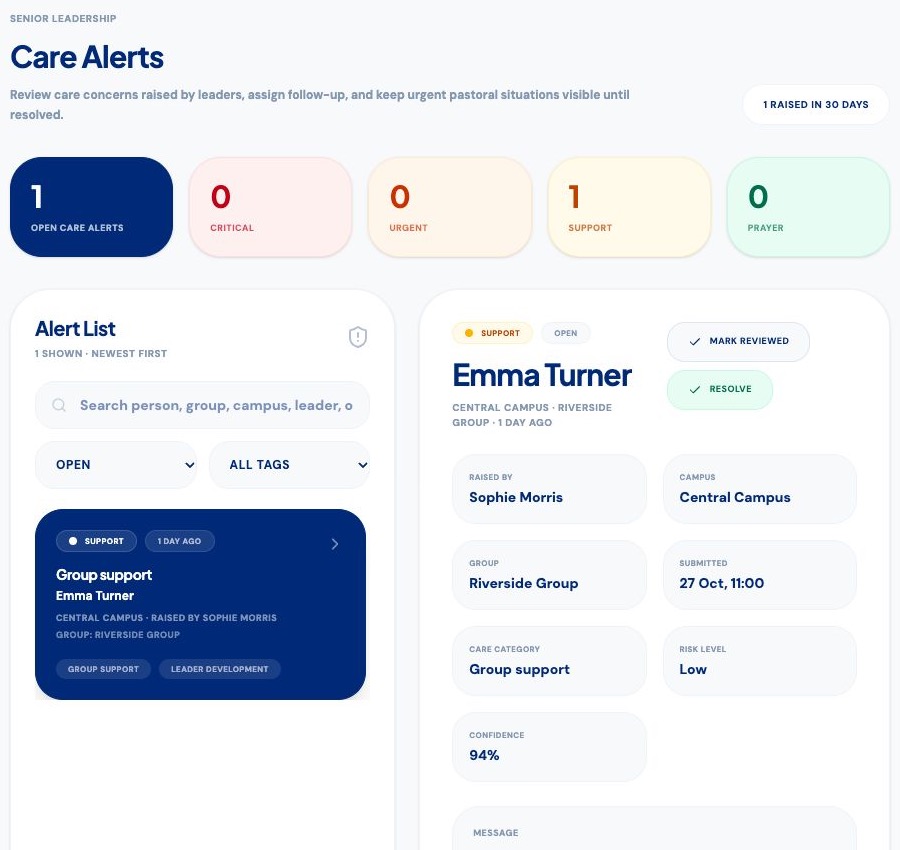
Task: Click the Group Riverside Group field
Action: coord(549,575)
